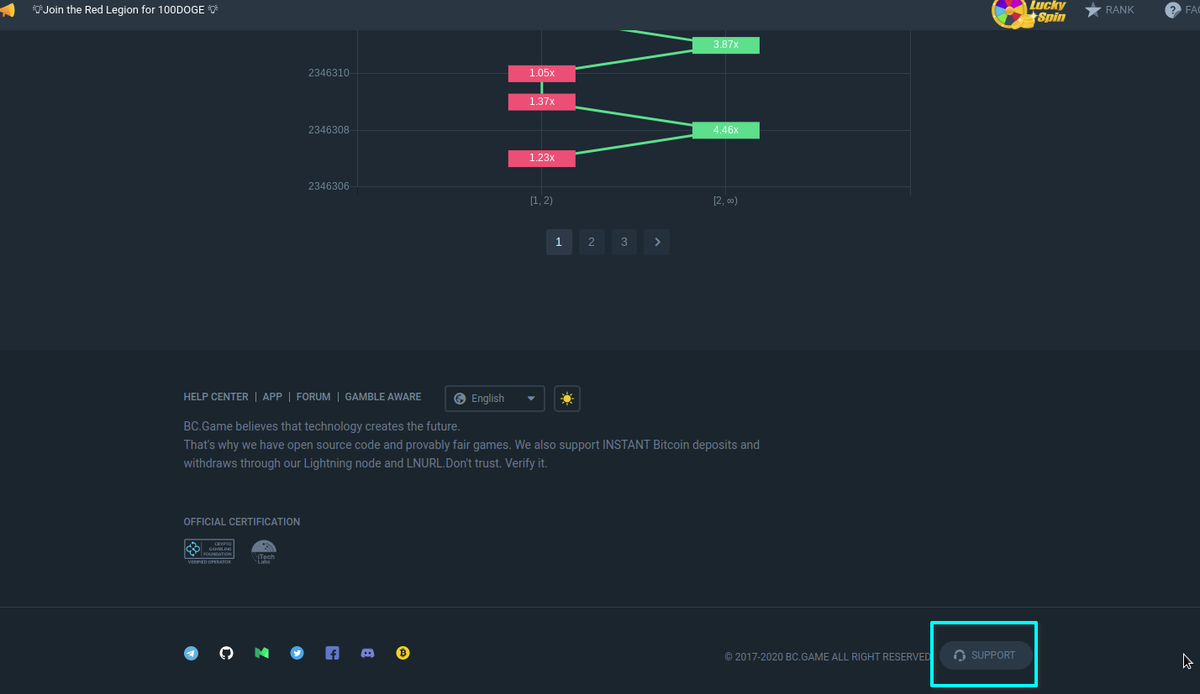Click the yellow Bitcoin forum icon
Image resolution: width=1200 pixels, height=694 pixels.
point(403,653)
